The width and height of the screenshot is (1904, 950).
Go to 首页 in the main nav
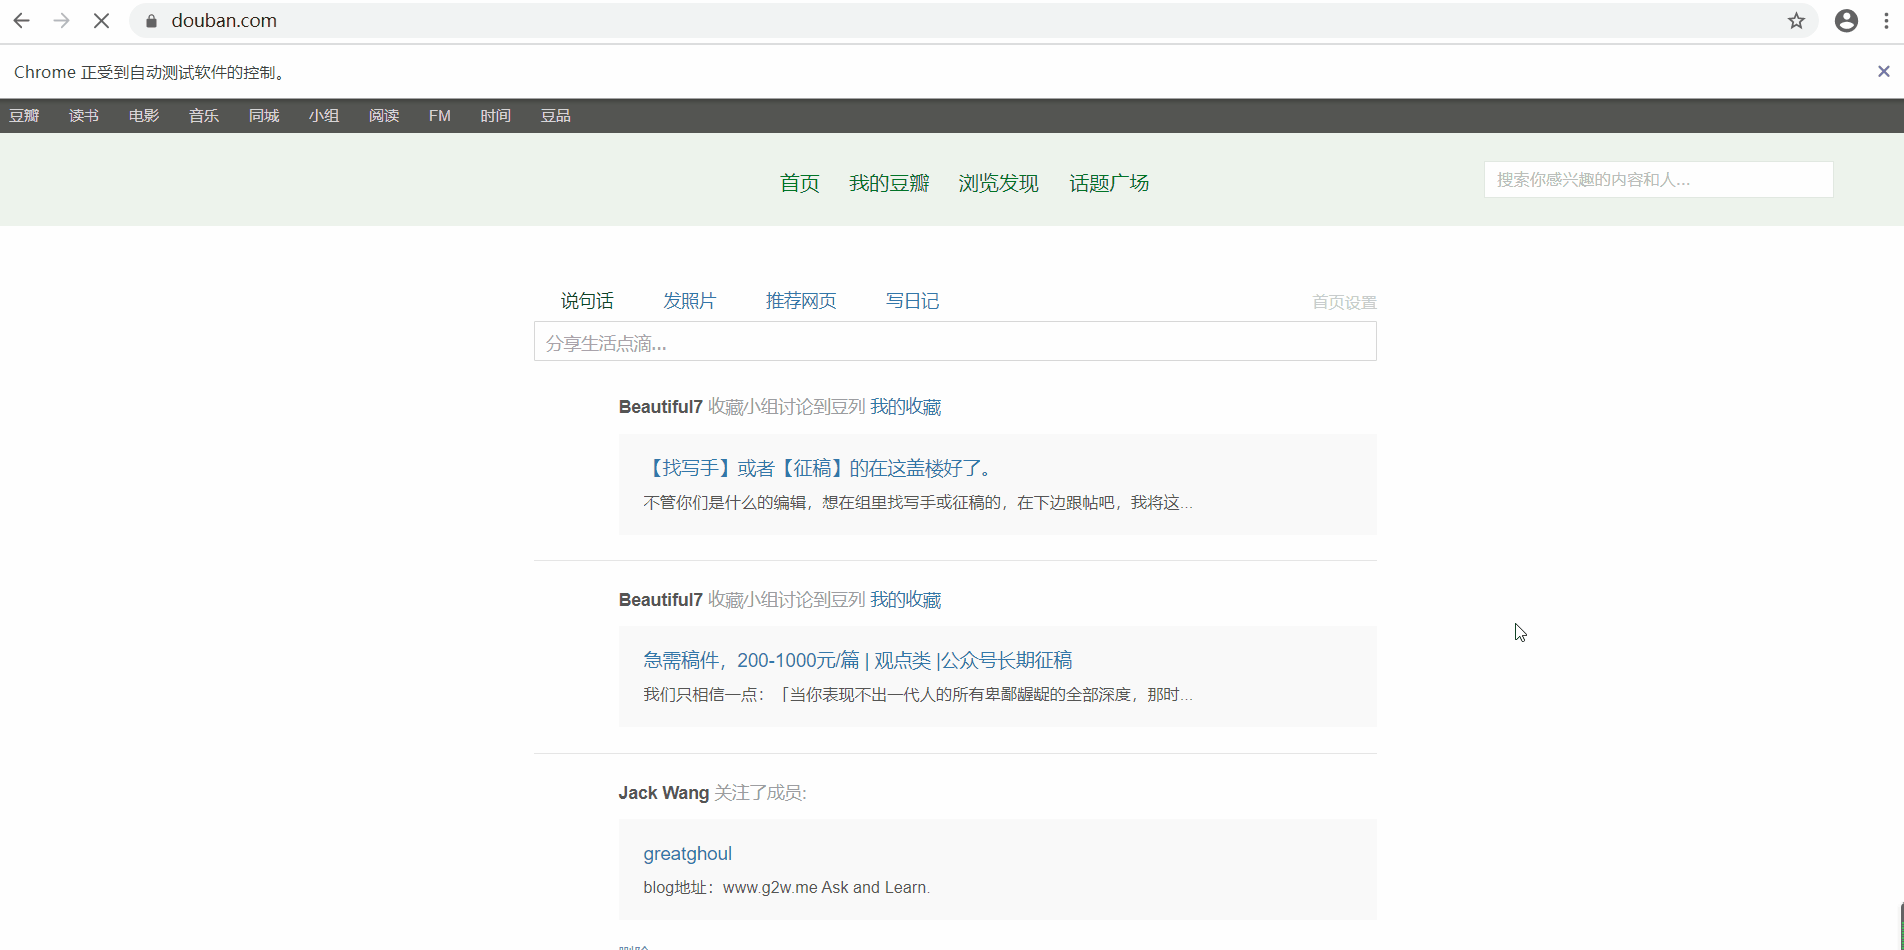click(800, 183)
